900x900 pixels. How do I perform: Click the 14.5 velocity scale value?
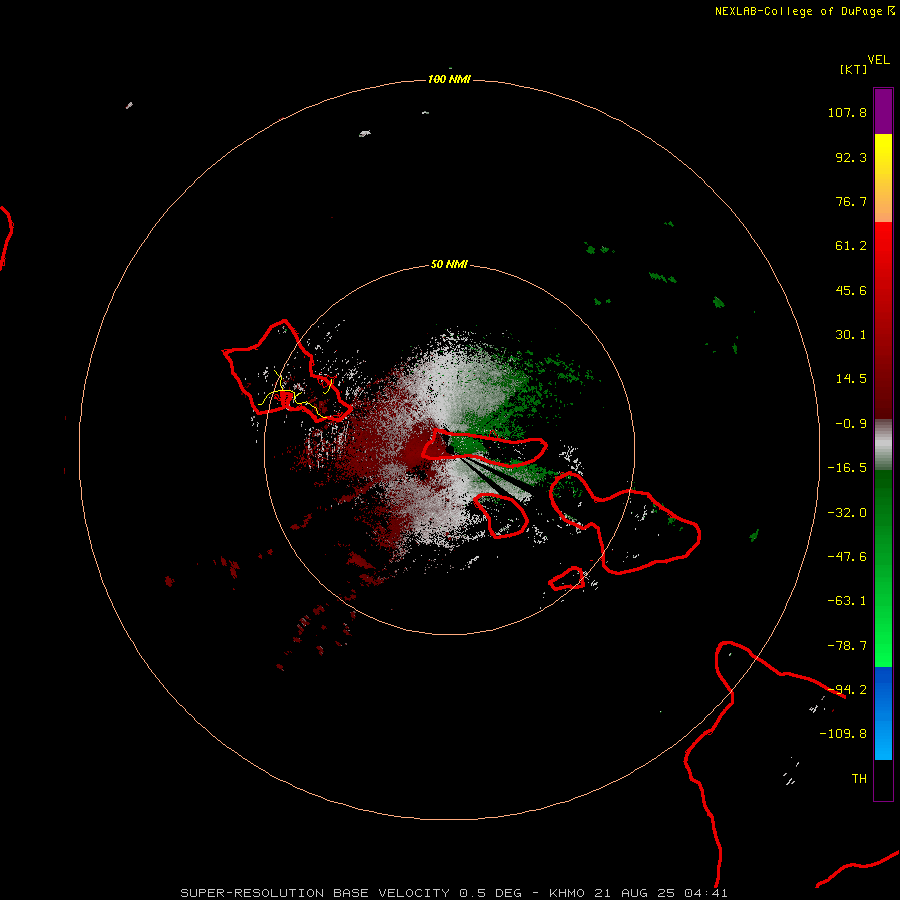tap(851, 379)
